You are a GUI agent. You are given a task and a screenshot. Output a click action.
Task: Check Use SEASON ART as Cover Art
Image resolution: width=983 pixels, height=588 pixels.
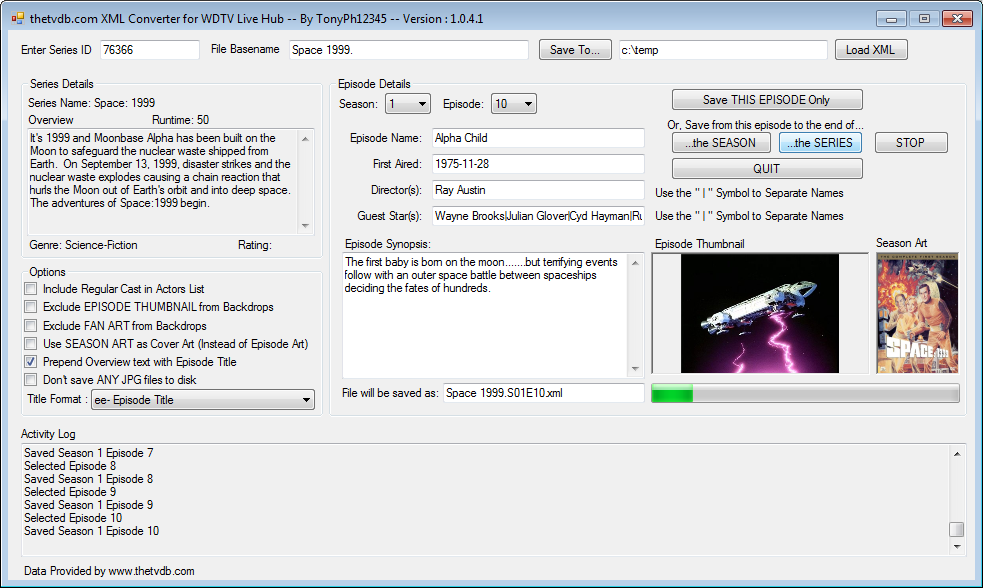pyautogui.click(x=30, y=344)
